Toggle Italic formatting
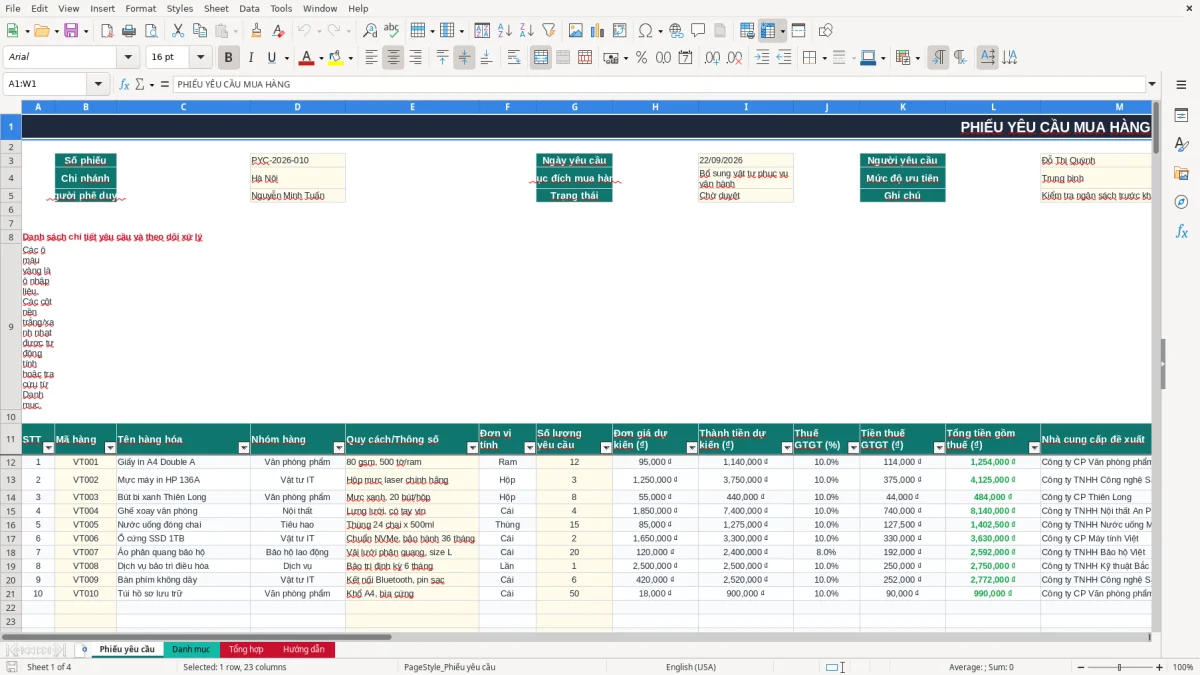 250,58
